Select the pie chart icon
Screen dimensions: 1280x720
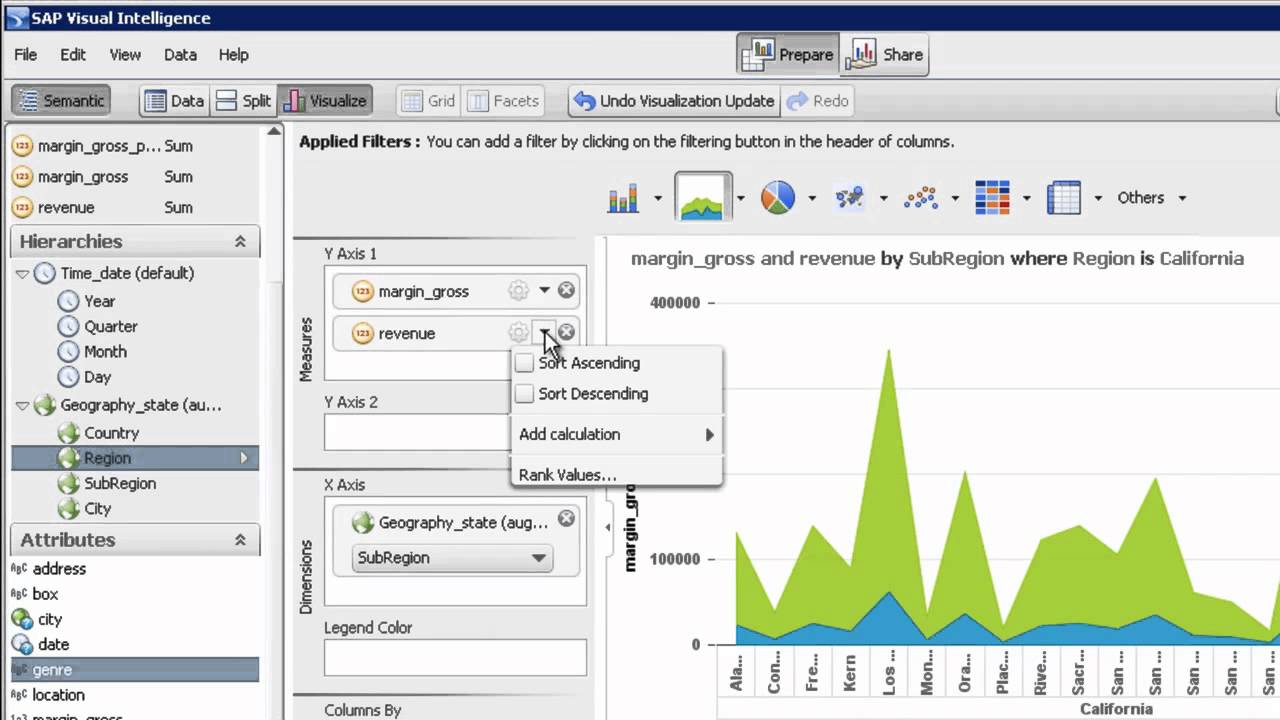tap(778, 198)
